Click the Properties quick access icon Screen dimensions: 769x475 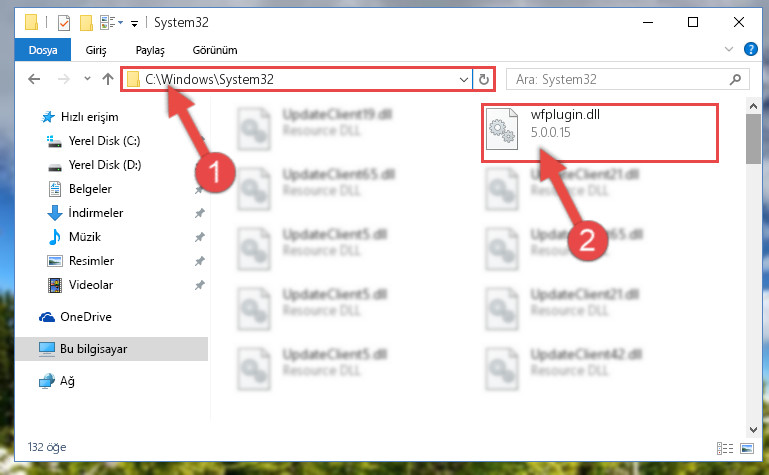pyautogui.click(x=64, y=23)
